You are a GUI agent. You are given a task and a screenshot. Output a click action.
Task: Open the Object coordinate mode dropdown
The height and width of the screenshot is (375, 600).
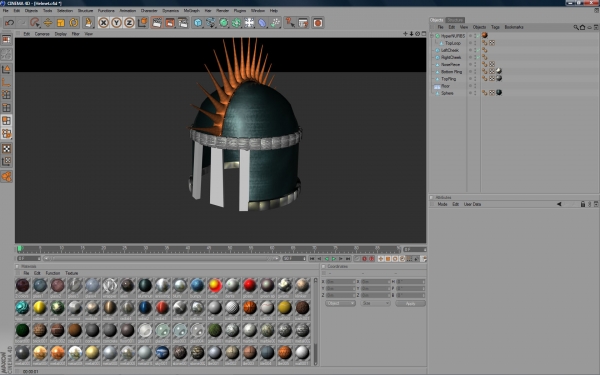340,303
